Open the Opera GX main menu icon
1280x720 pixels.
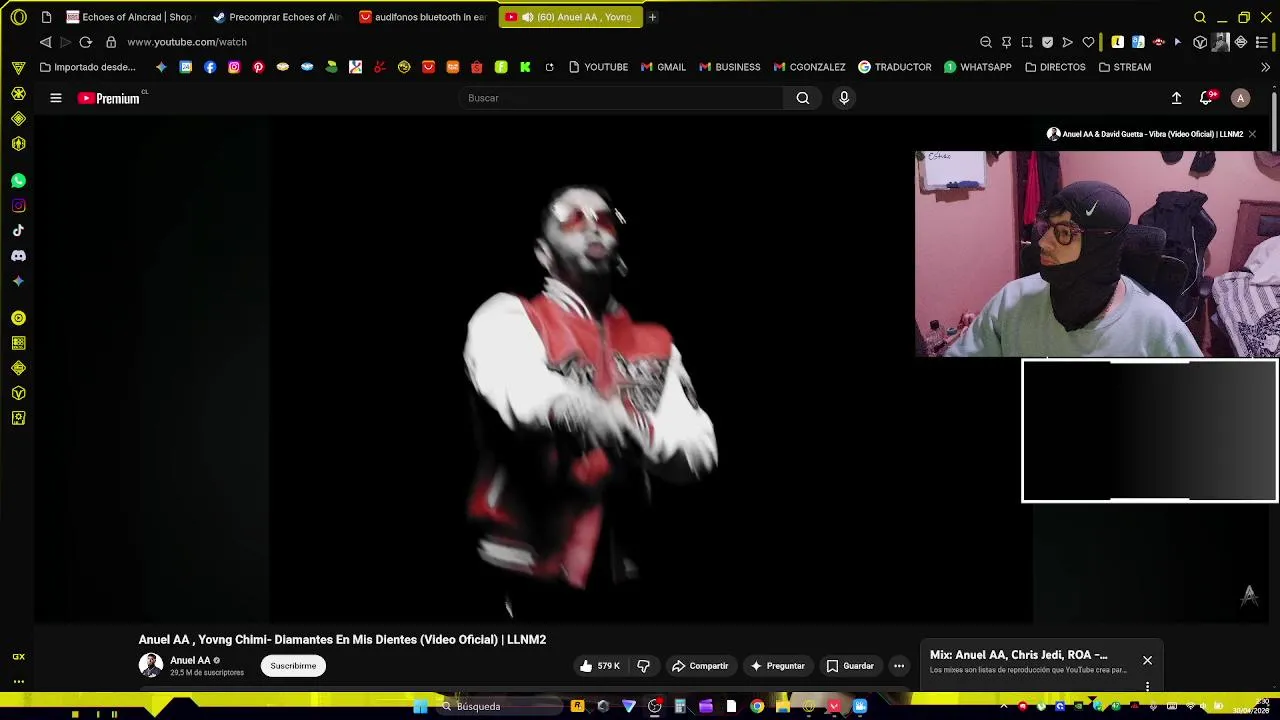coord(18,17)
